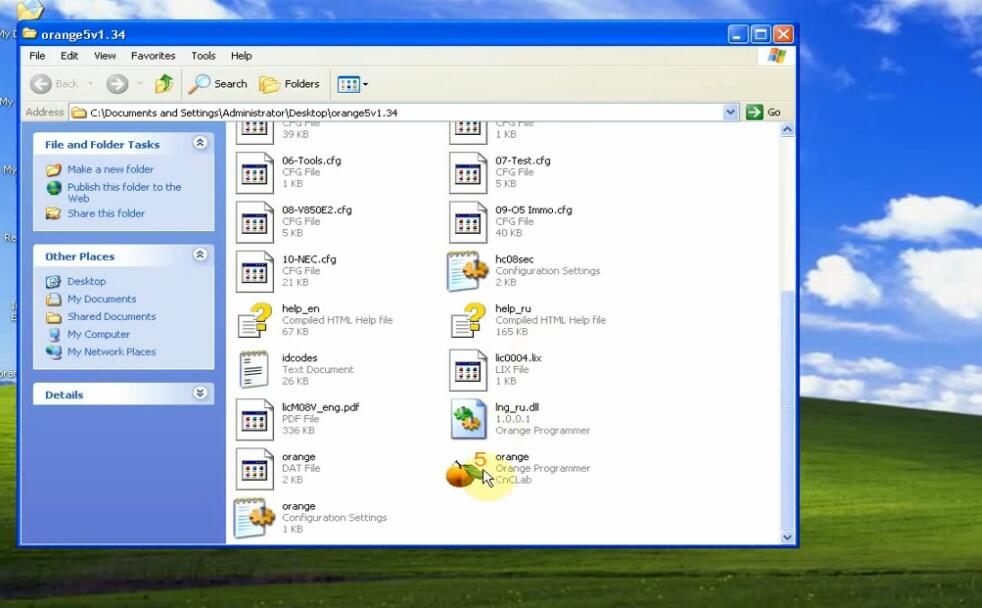
Task: Open the Search pane
Action: 218,83
